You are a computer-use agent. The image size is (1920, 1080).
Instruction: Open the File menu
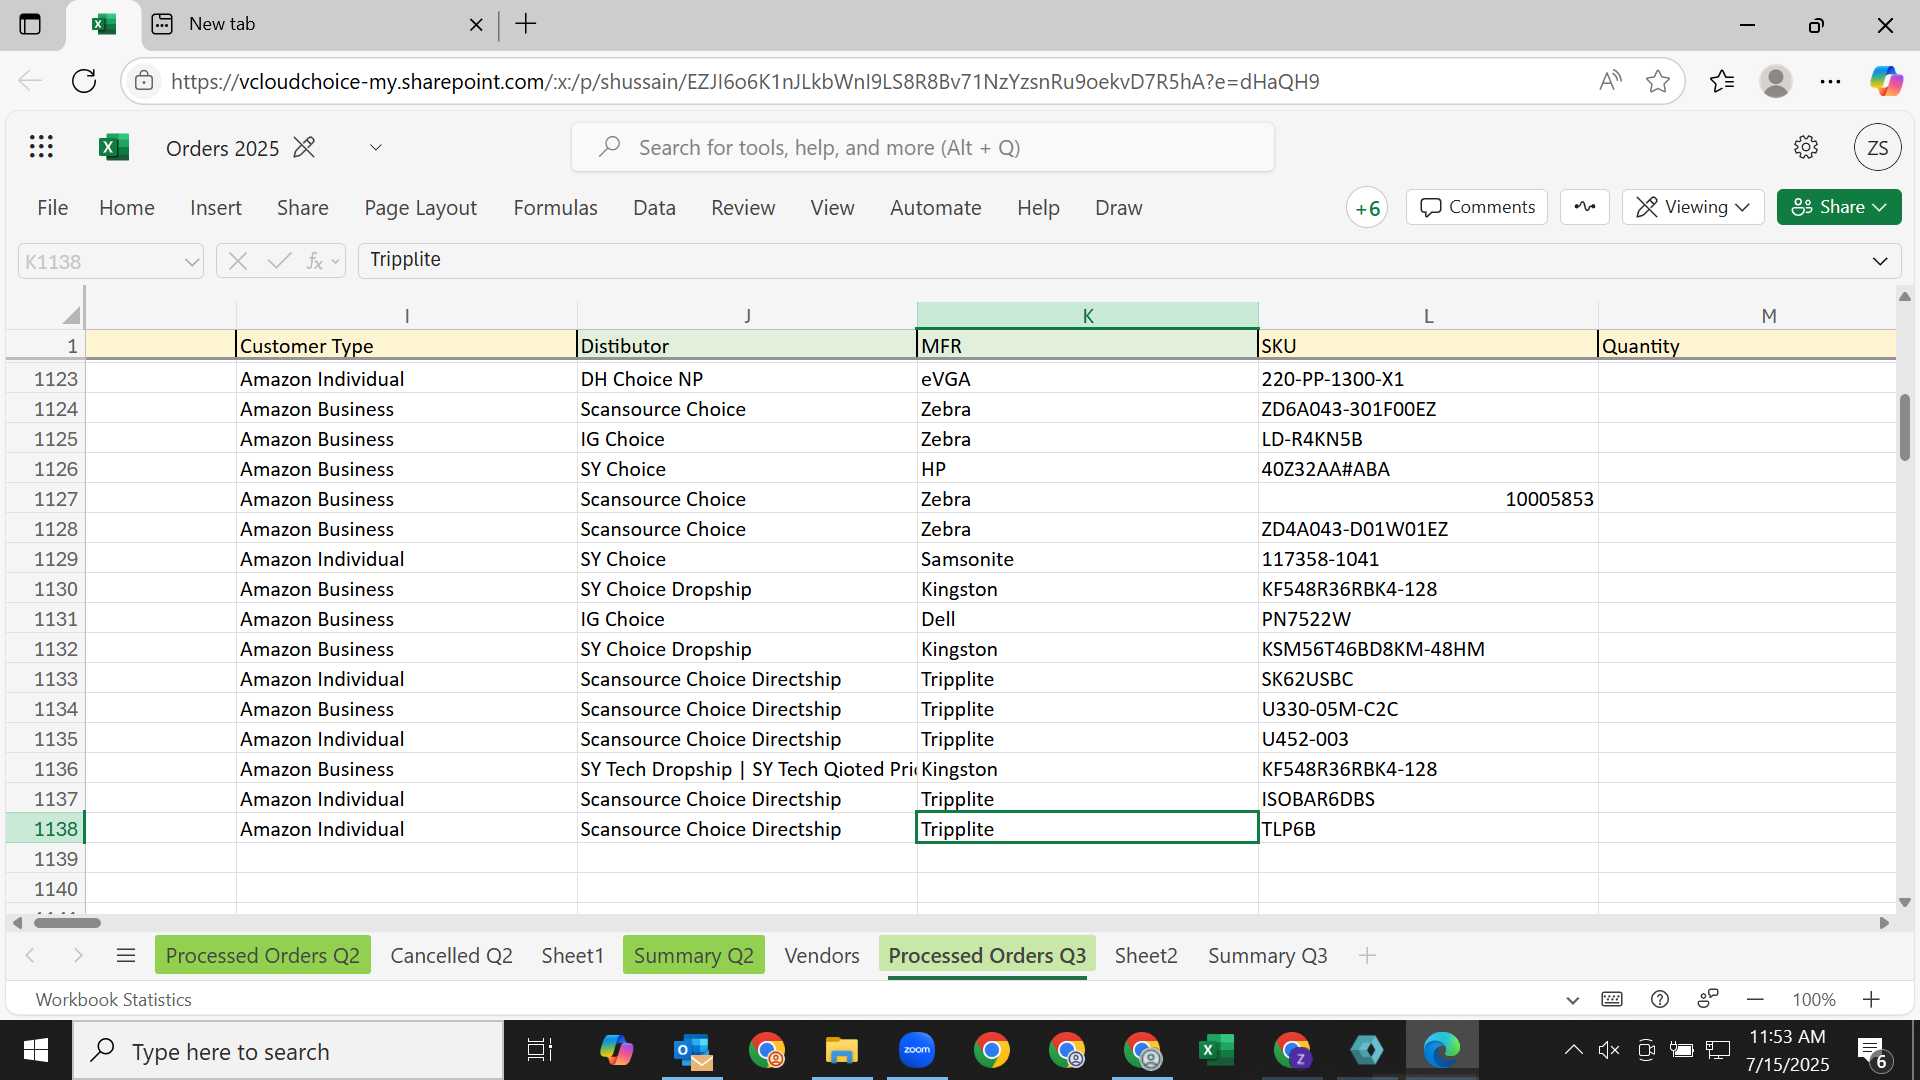point(52,207)
